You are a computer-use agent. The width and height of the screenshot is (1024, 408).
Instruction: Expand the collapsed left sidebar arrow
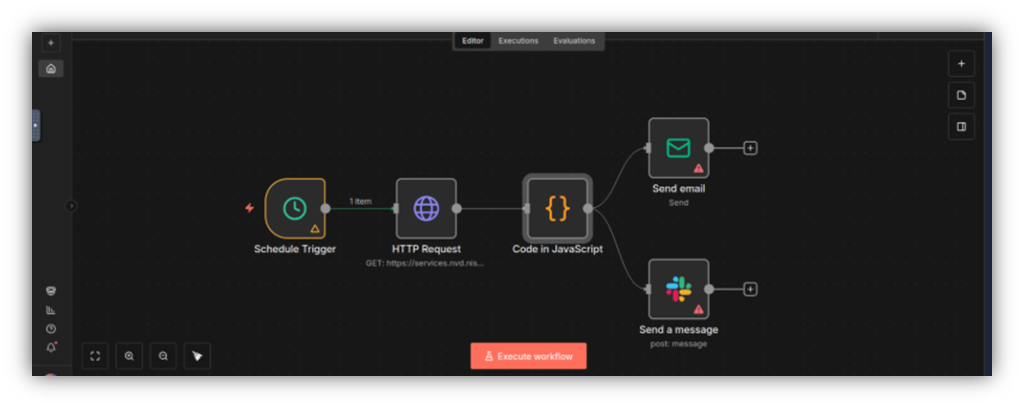pos(71,206)
